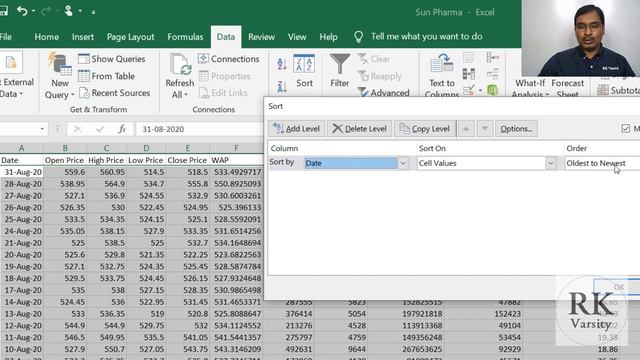Click the Open Price header cell

[x=64, y=160]
